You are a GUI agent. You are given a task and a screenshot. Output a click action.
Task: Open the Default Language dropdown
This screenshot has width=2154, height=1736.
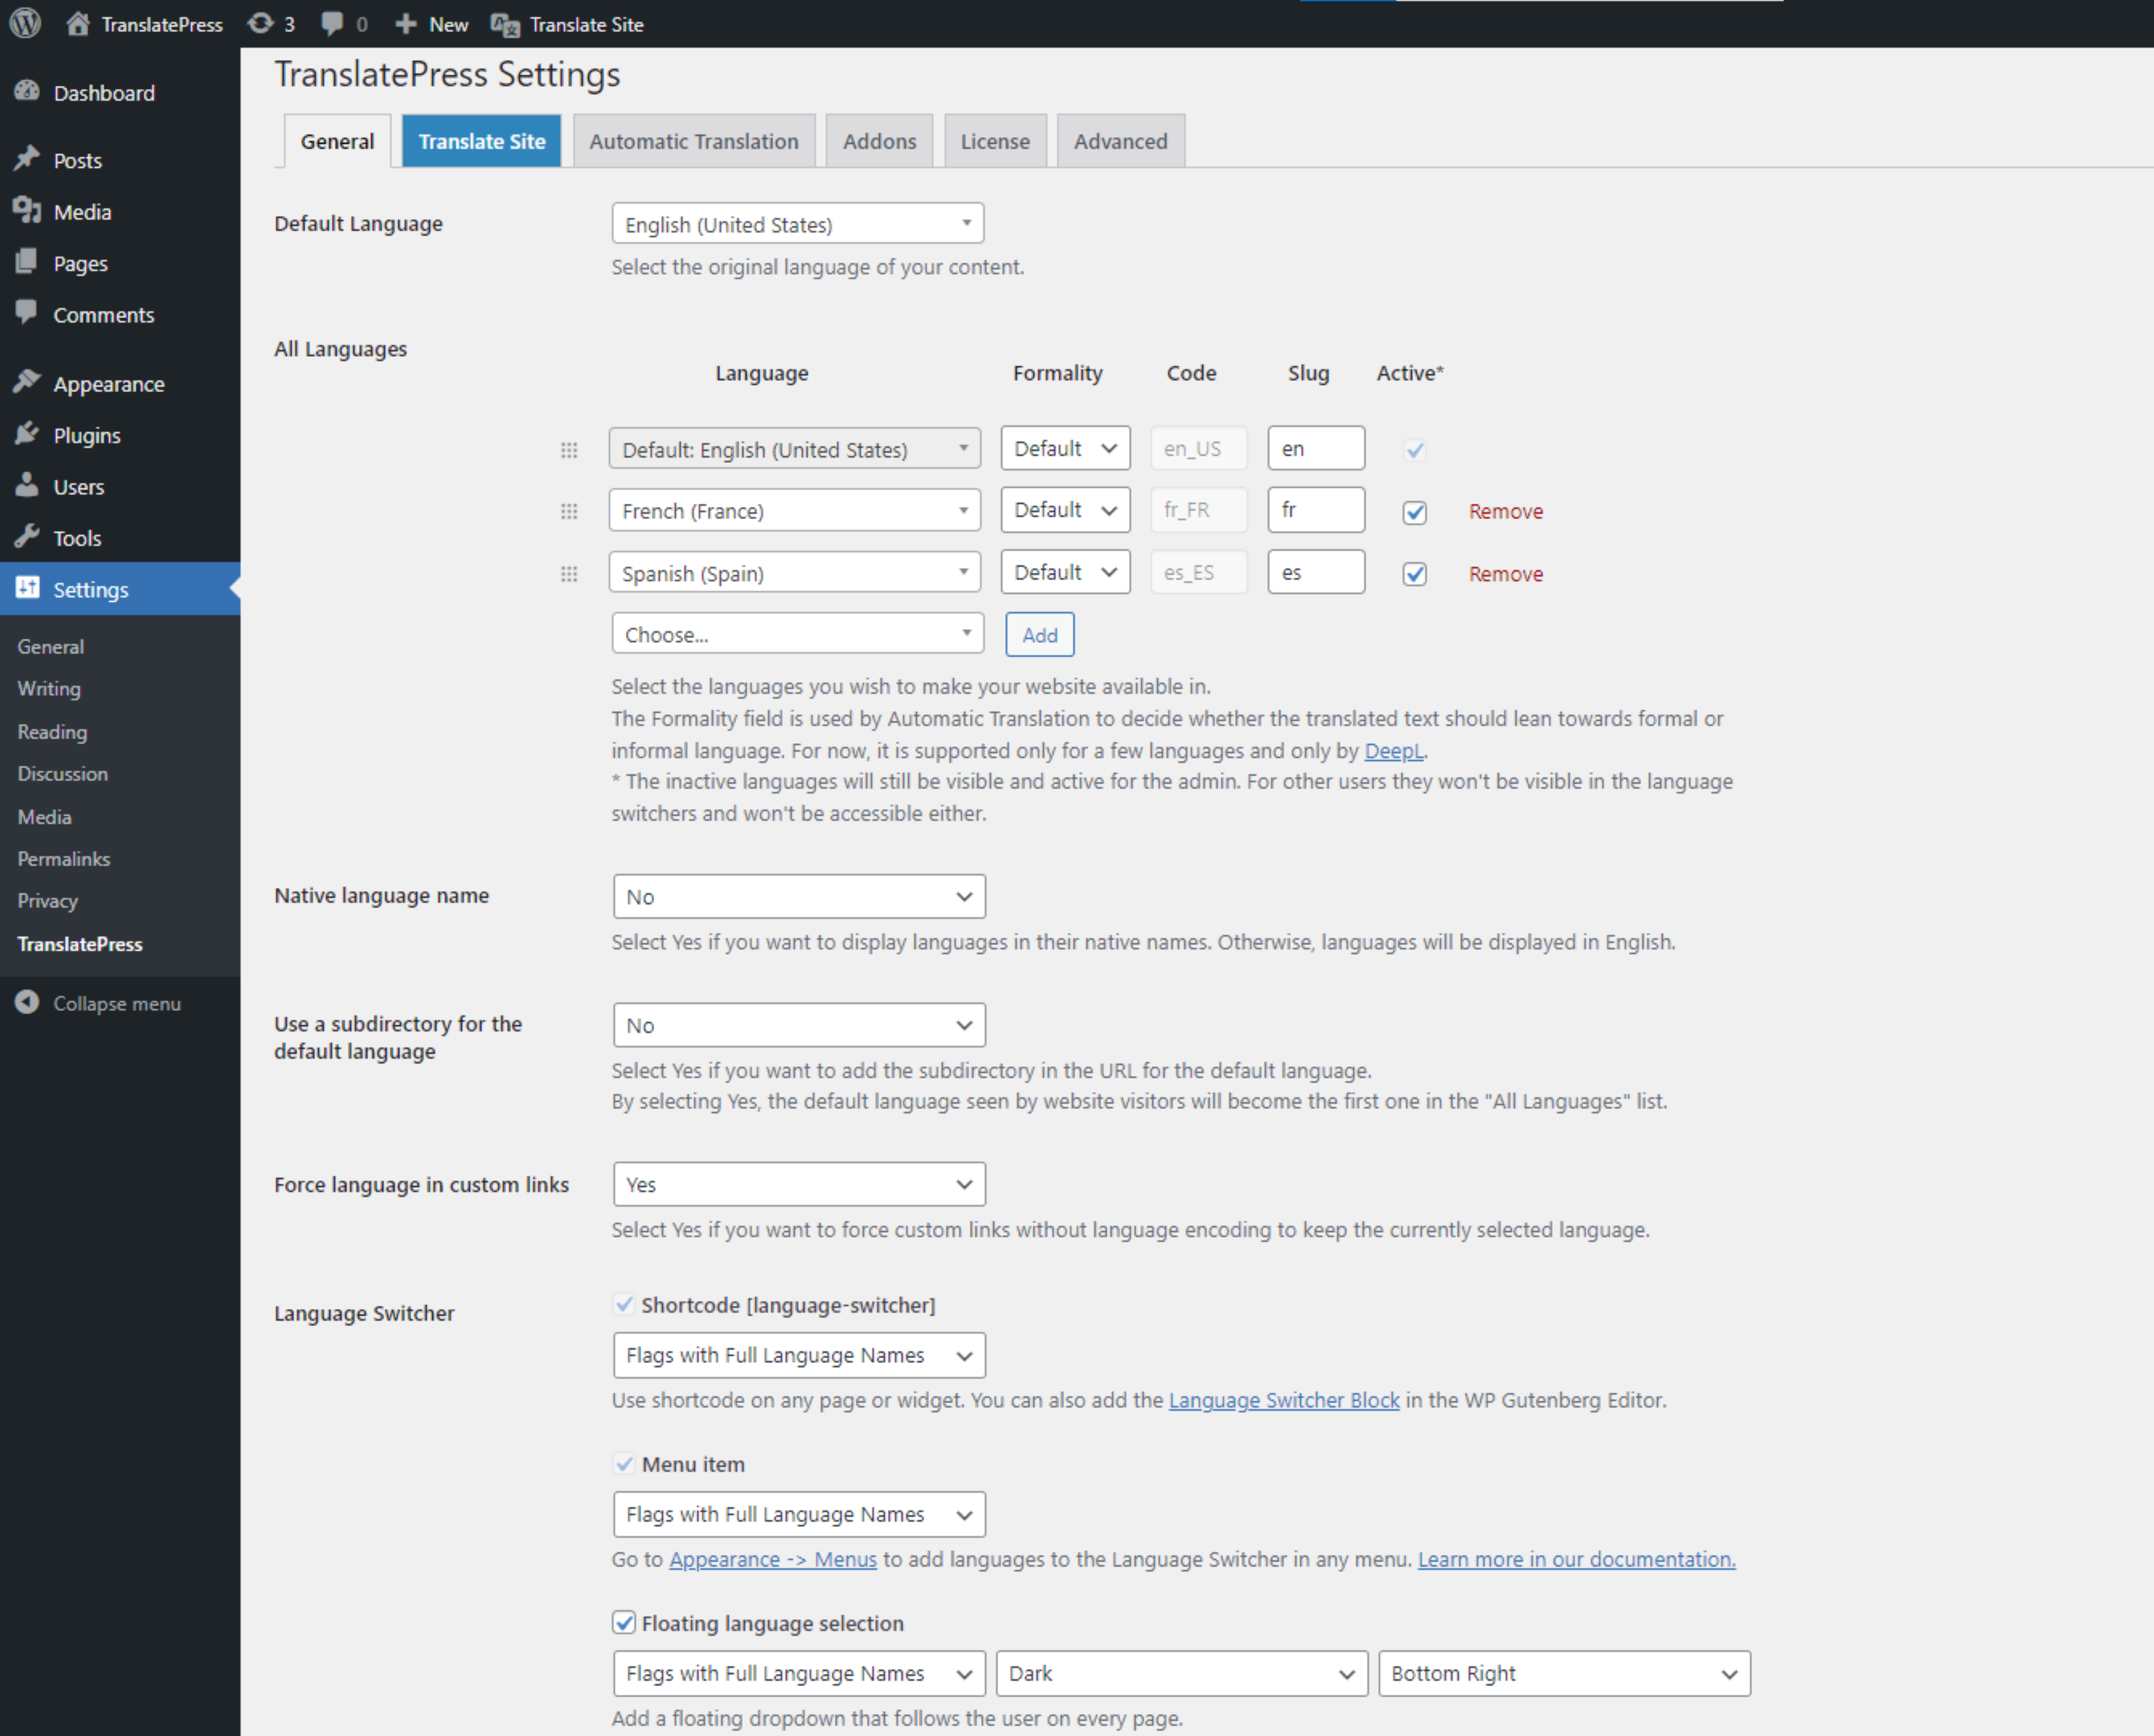pyautogui.click(x=797, y=224)
